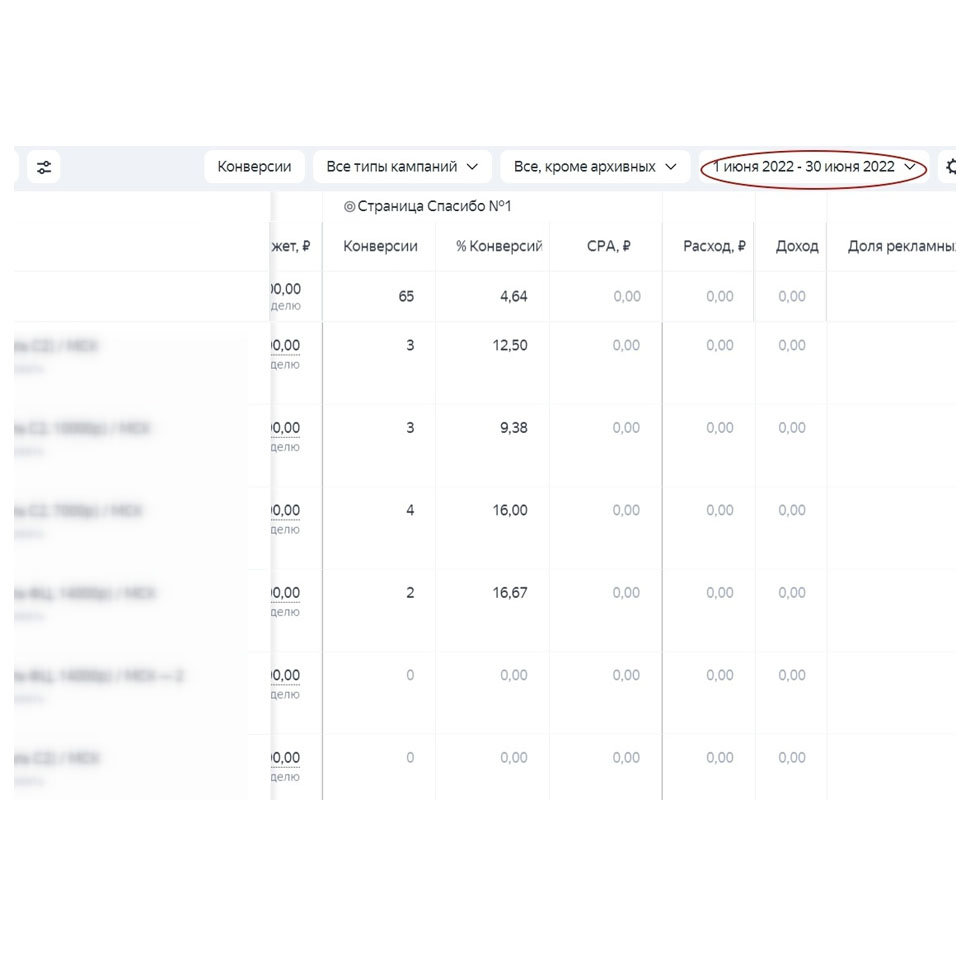The width and height of the screenshot is (972, 972).
Task: Click the chevron arrow beside Все типы кампаний
Action: 472,167
